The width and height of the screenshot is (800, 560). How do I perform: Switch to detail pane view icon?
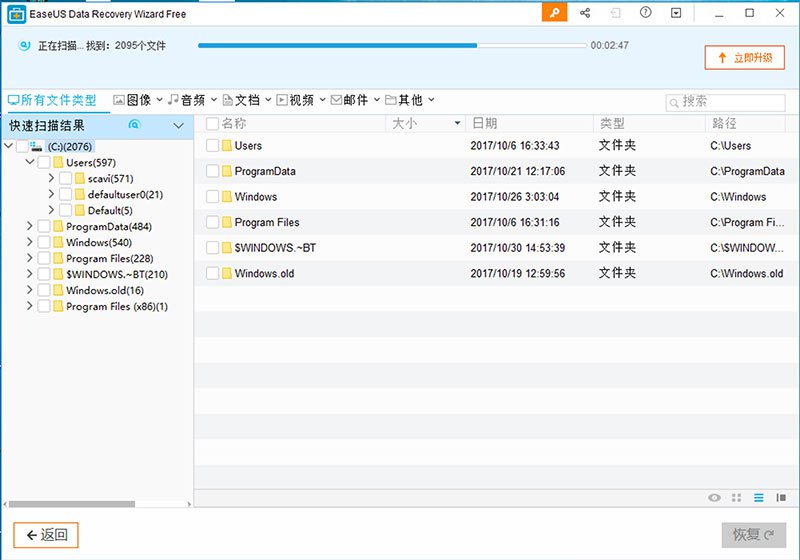point(781,498)
